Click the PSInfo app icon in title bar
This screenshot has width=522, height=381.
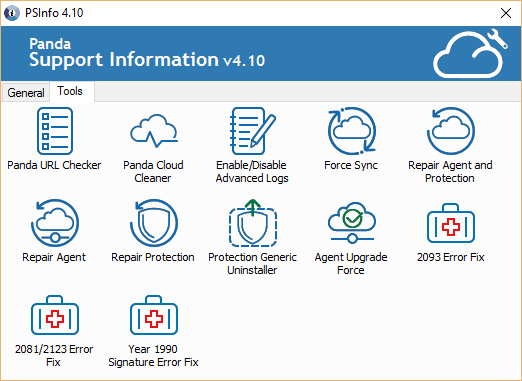pos(12,13)
